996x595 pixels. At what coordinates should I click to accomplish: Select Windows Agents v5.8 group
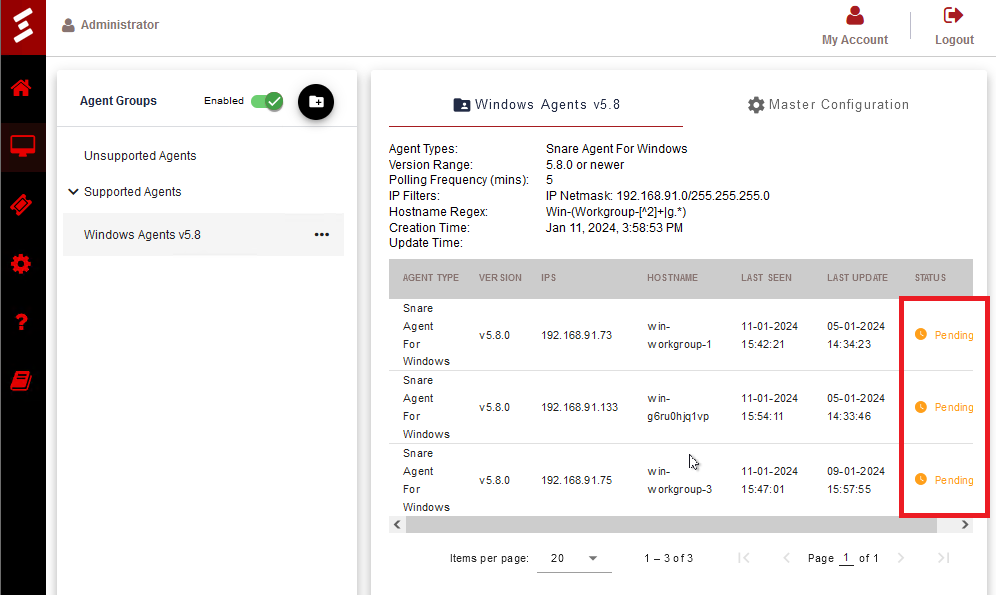click(203, 235)
